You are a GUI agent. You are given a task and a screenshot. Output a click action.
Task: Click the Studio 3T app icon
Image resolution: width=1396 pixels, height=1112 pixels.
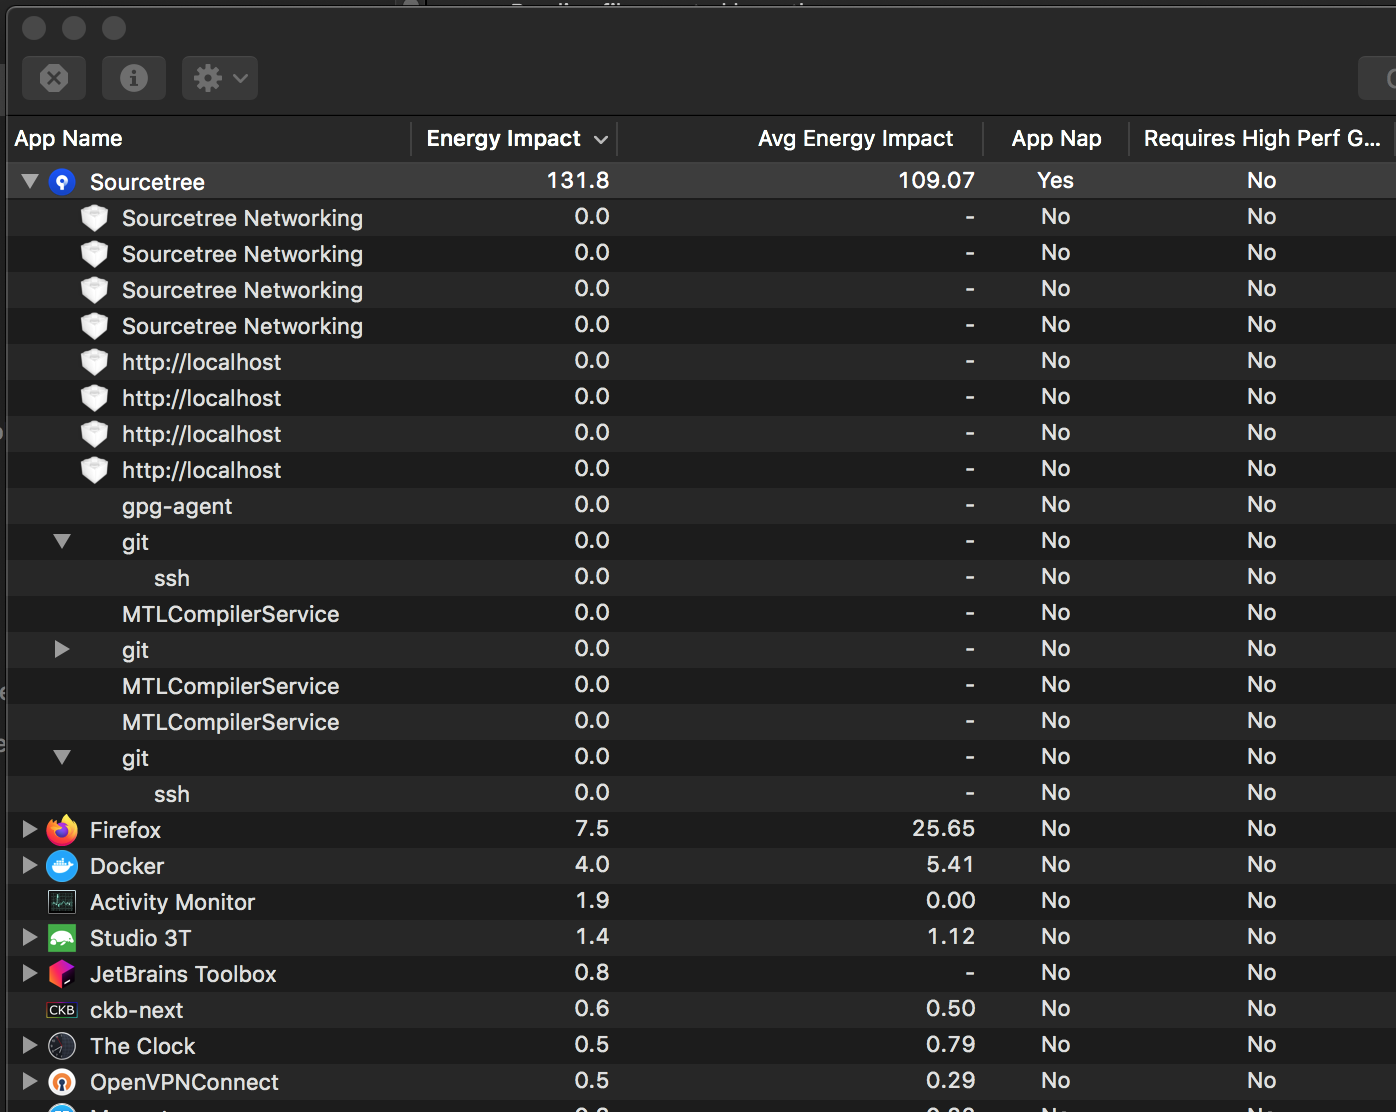pos(62,938)
